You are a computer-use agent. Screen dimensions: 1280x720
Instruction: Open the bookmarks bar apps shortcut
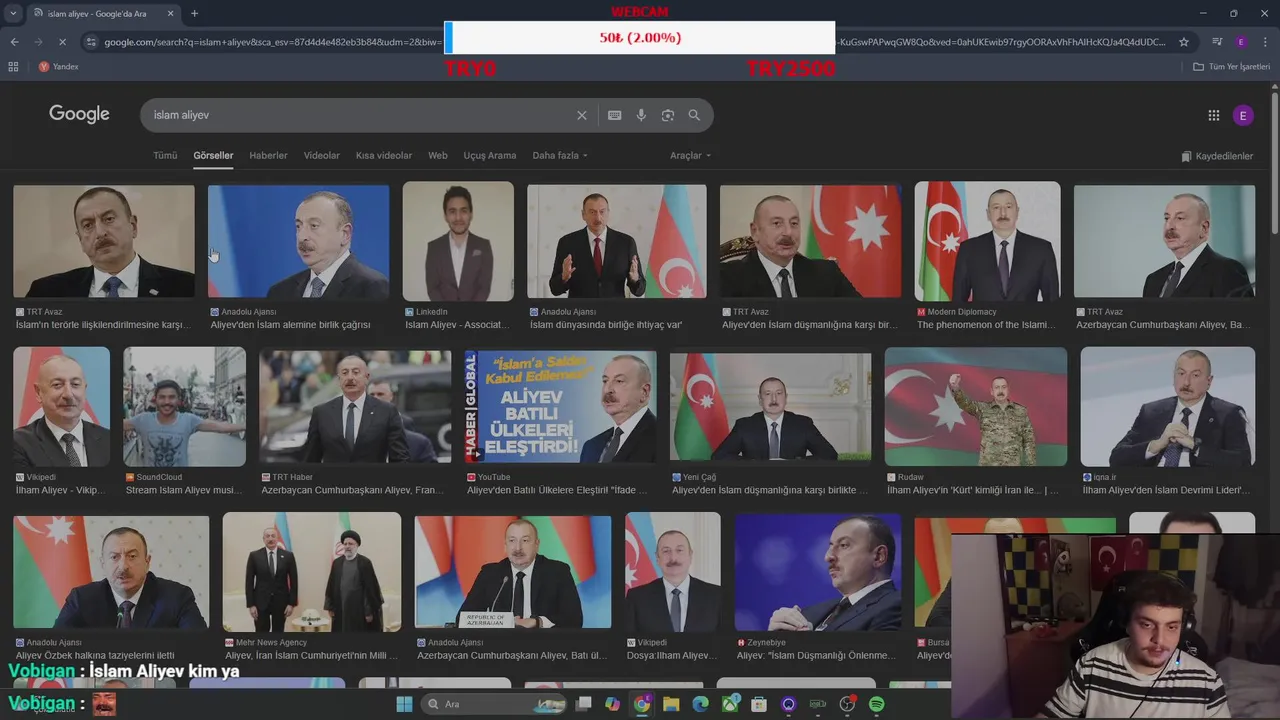click(13, 66)
